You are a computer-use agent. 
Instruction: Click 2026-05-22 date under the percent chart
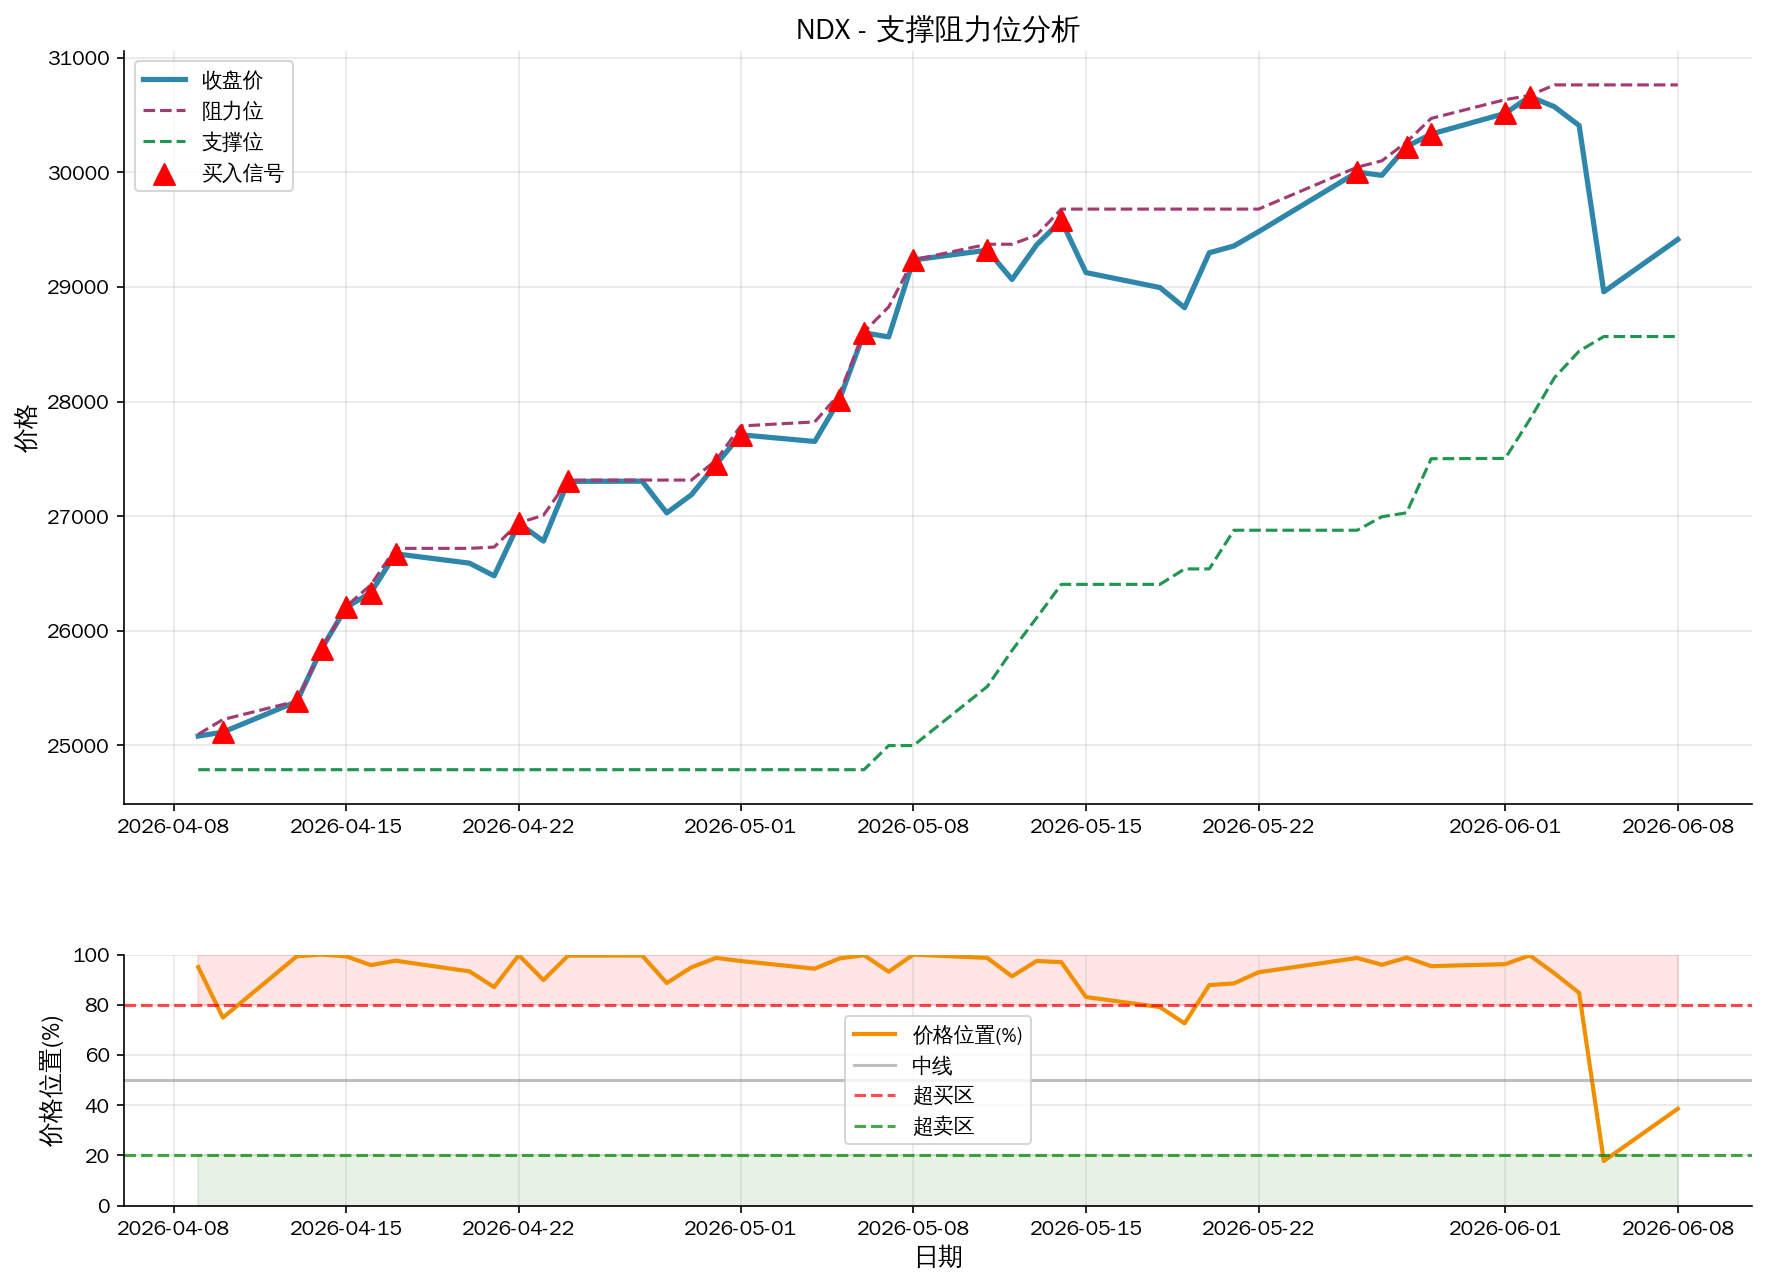click(1258, 1228)
